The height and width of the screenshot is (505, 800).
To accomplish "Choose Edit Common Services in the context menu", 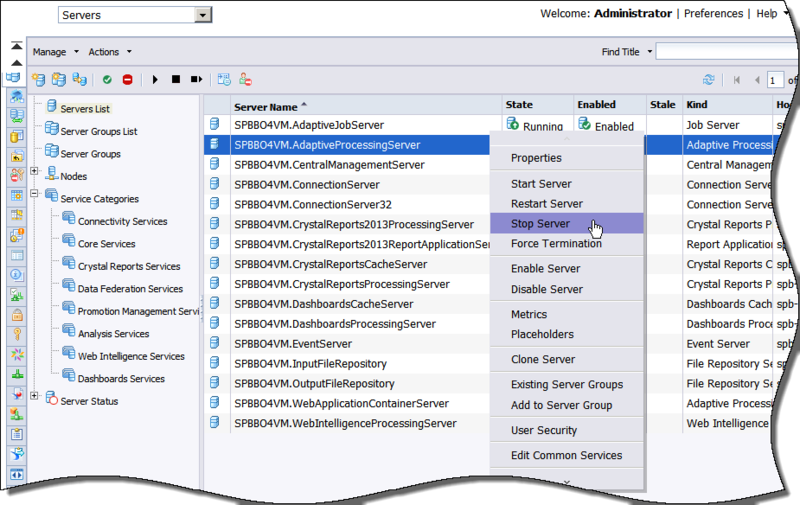I will (x=566, y=455).
